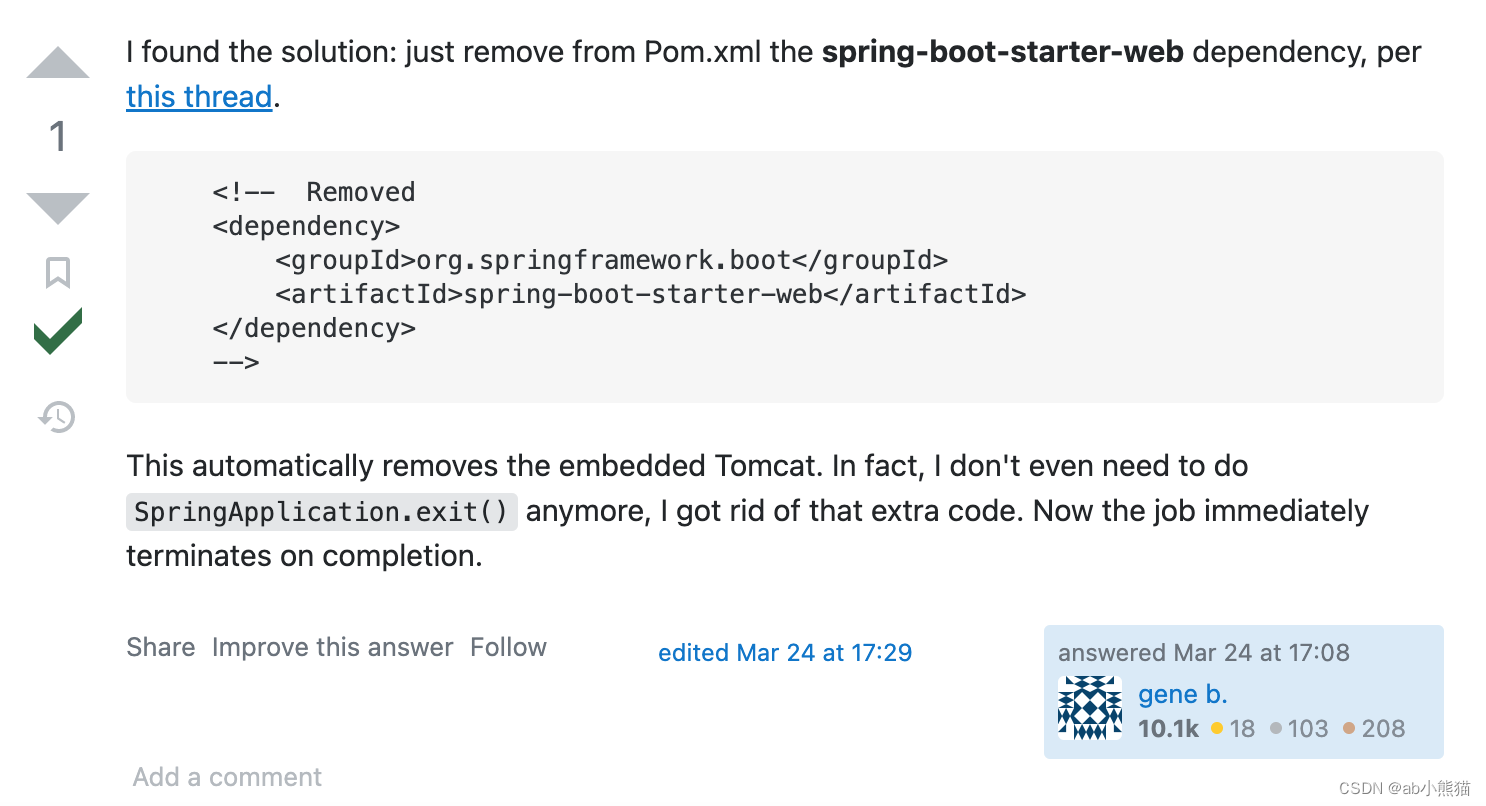Upvote the answer with the up arrow

coord(58,63)
